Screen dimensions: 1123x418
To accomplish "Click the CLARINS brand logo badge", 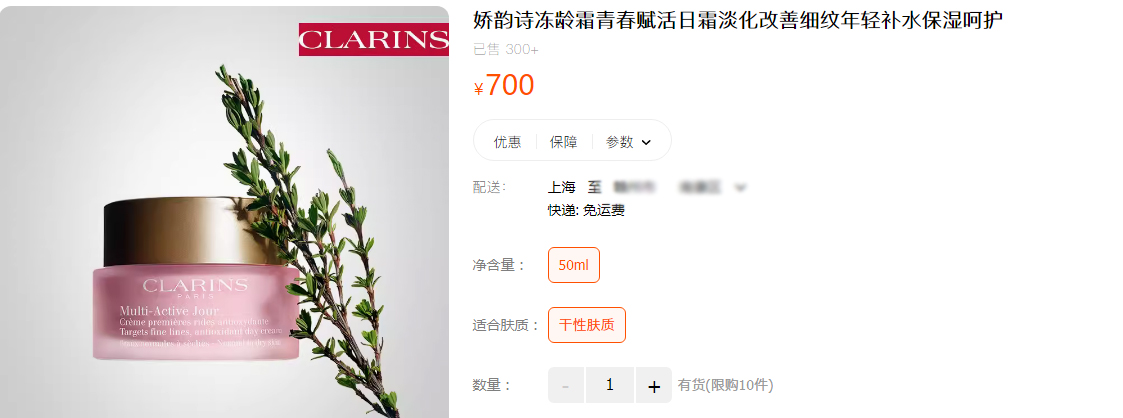I will [x=373, y=39].
